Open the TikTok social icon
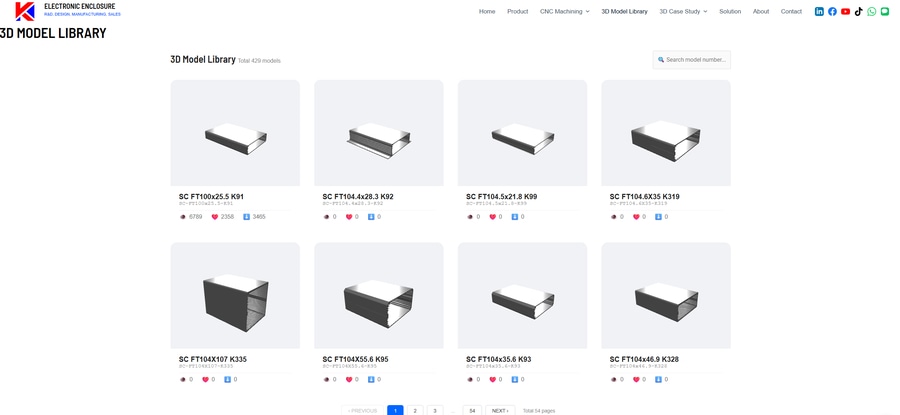900x415 pixels. click(859, 11)
